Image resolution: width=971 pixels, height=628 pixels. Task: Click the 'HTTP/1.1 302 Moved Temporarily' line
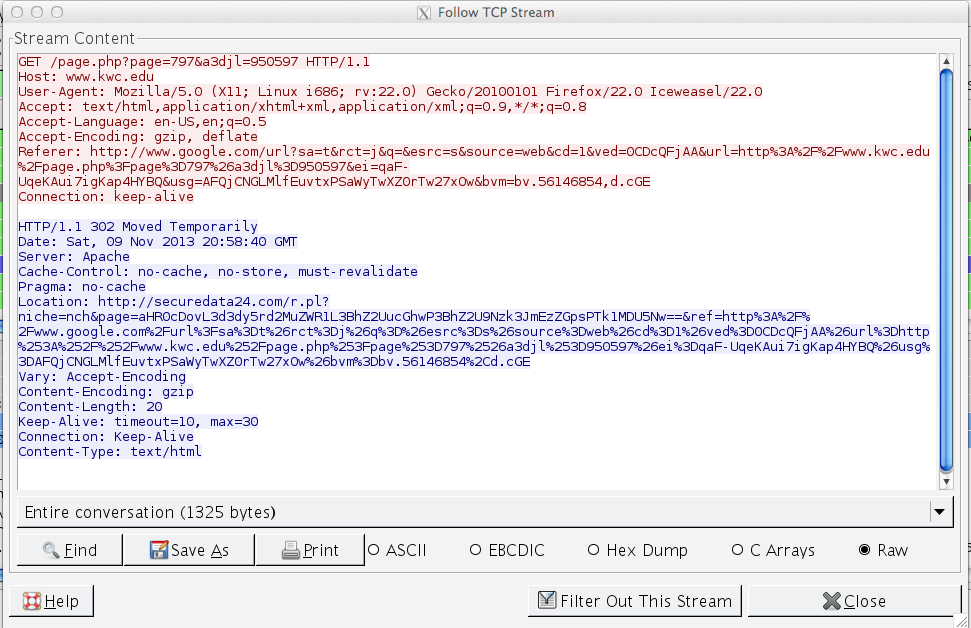click(137, 227)
